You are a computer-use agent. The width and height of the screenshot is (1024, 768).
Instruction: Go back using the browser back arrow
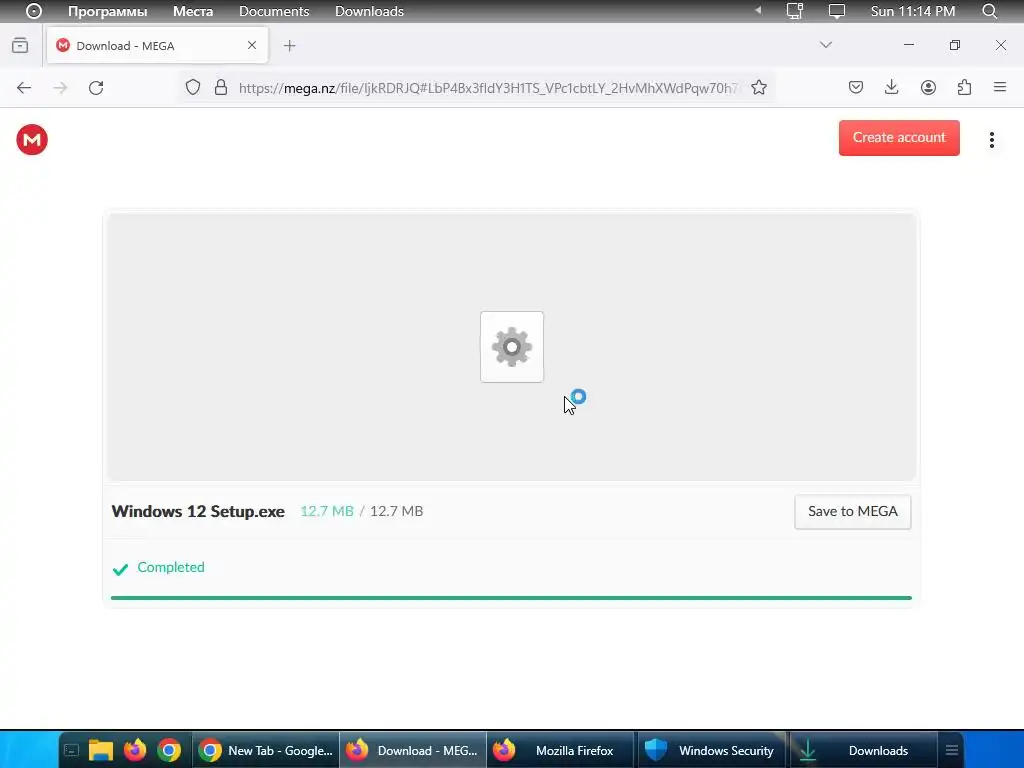point(24,88)
